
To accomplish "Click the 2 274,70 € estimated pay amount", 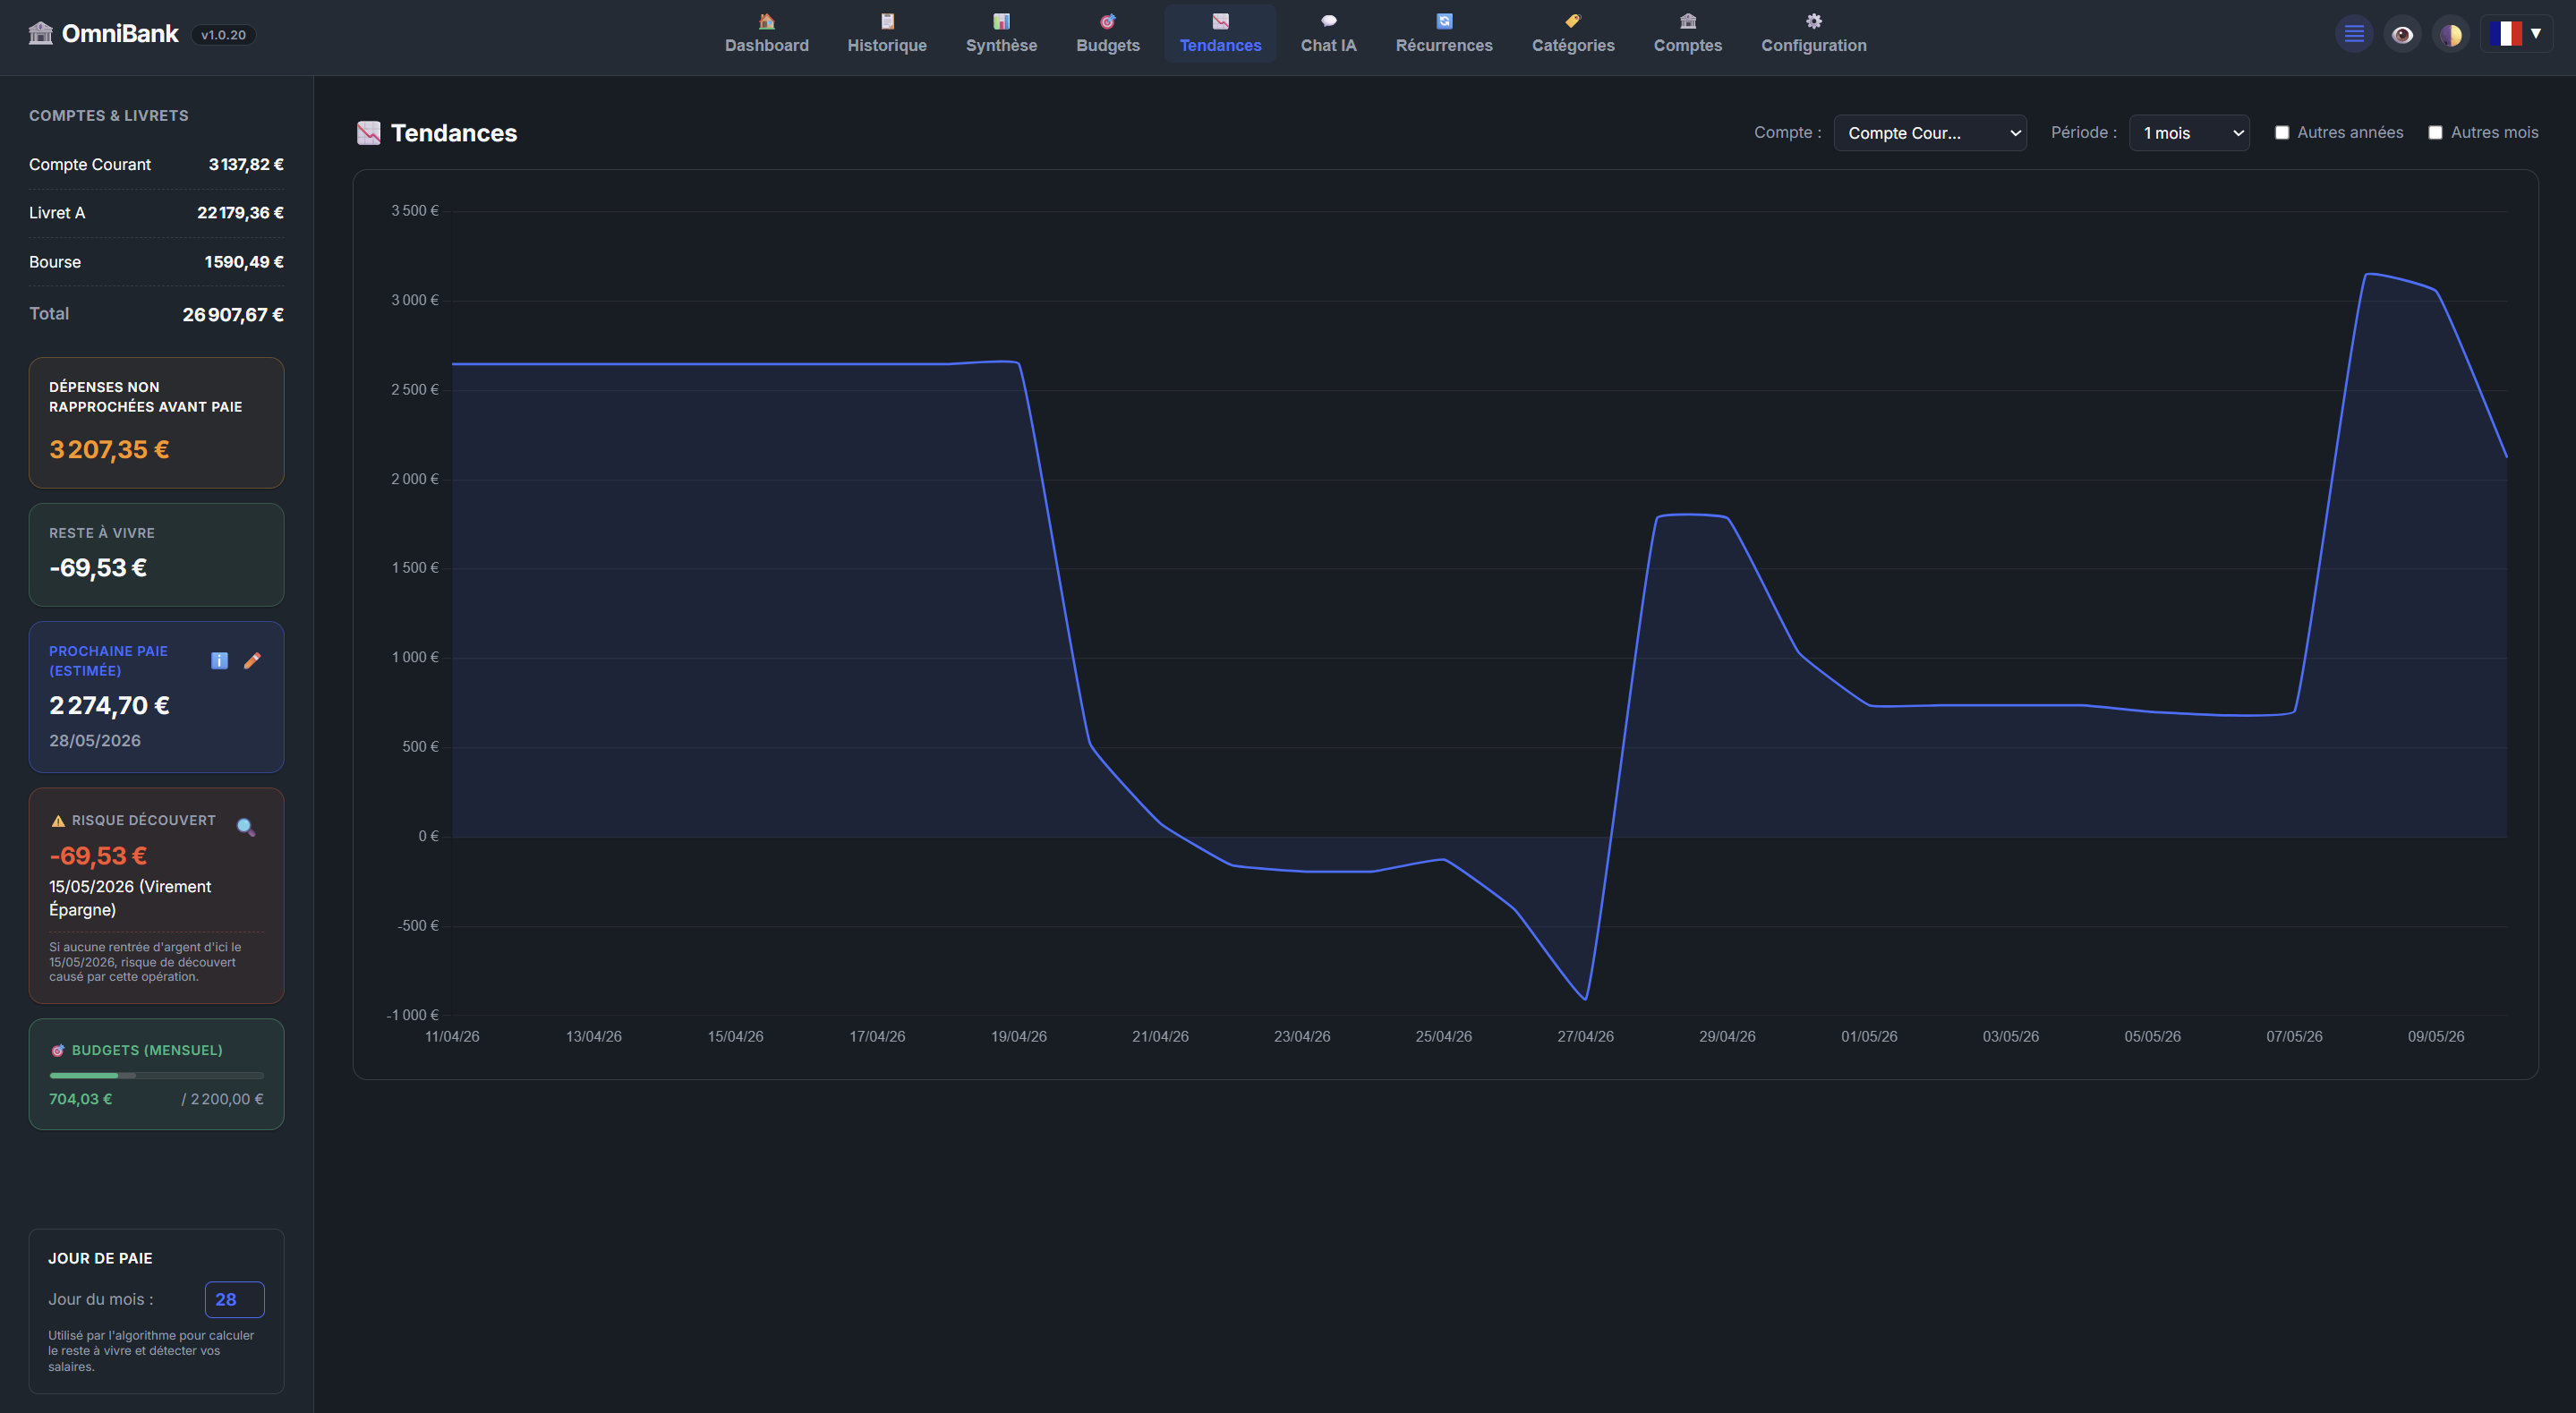I will (109, 706).
